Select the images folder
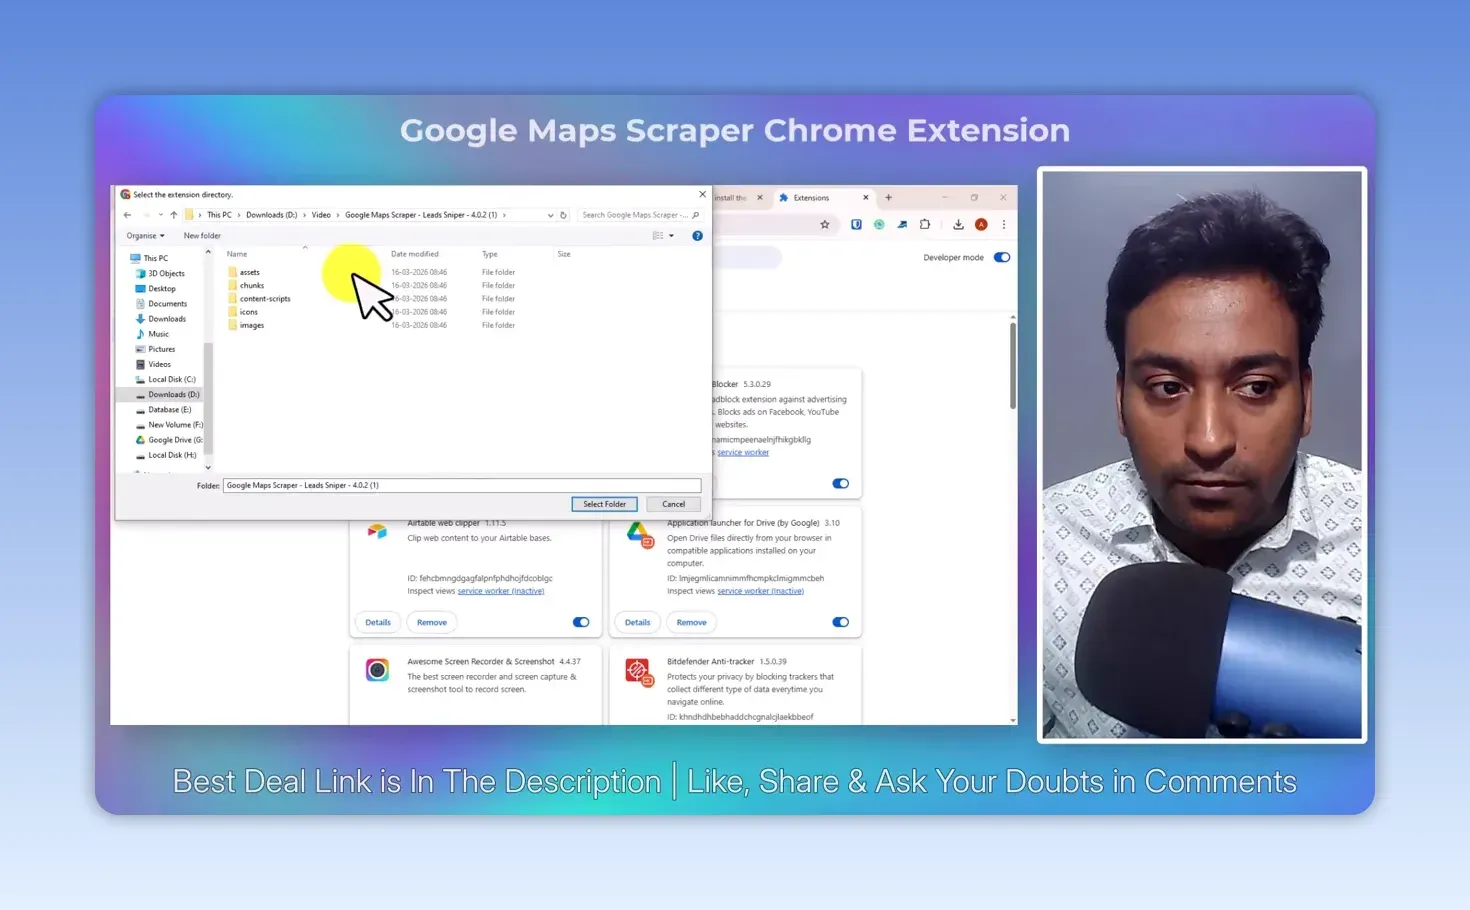1470x910 pixels. 251,325
